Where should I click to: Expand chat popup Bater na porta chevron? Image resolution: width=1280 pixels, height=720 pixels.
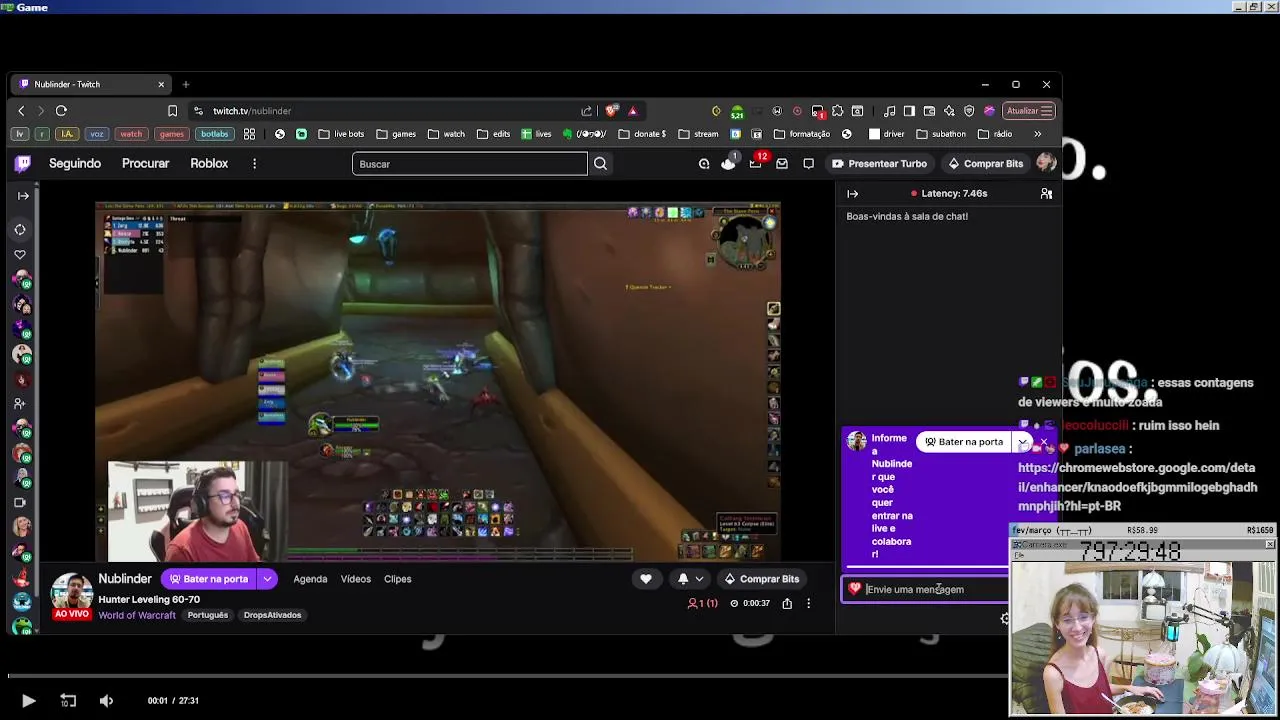pyautogui.click(x=1022, y=442)
